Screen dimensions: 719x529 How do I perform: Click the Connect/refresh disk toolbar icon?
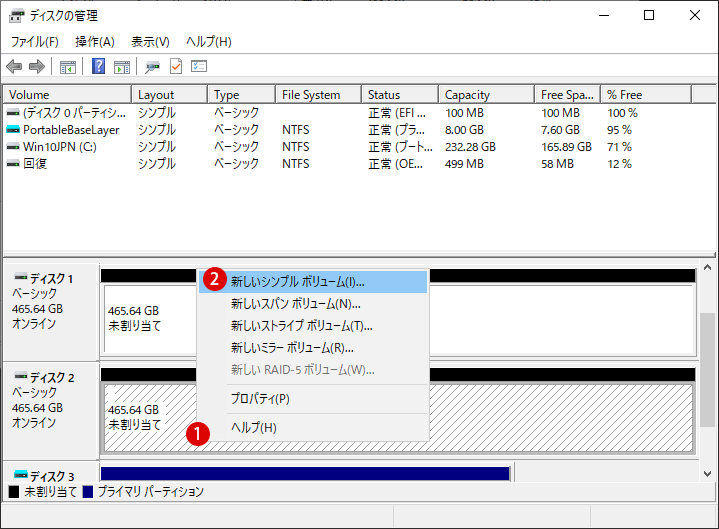click(152, 67)
